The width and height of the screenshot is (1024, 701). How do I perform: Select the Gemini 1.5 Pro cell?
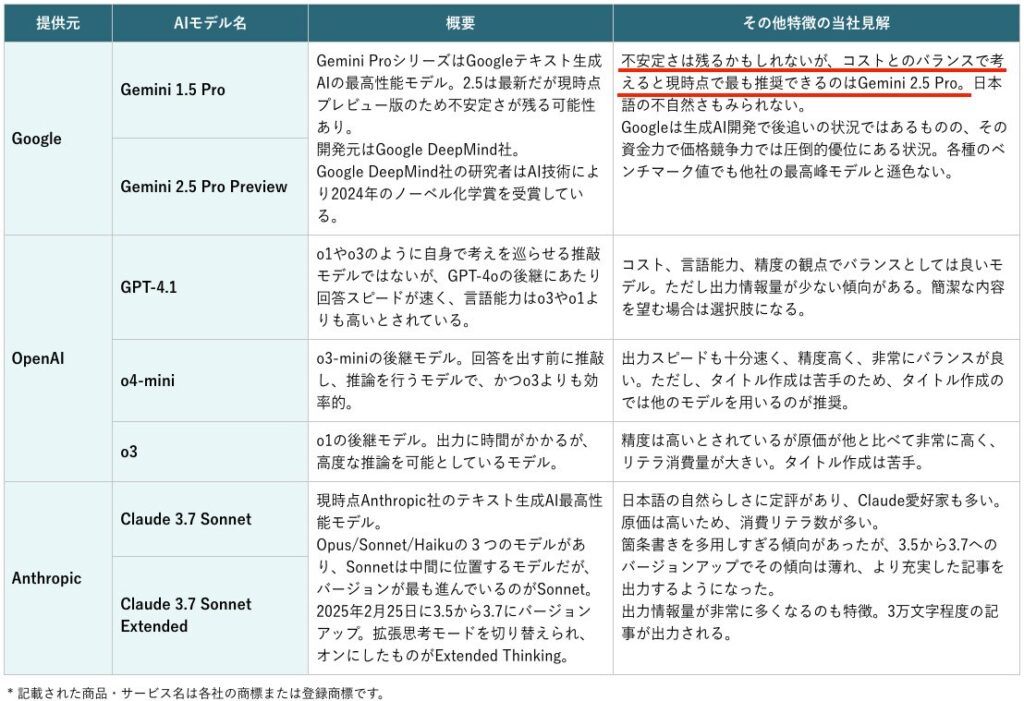pyautogui.click(x=210, y=90)
